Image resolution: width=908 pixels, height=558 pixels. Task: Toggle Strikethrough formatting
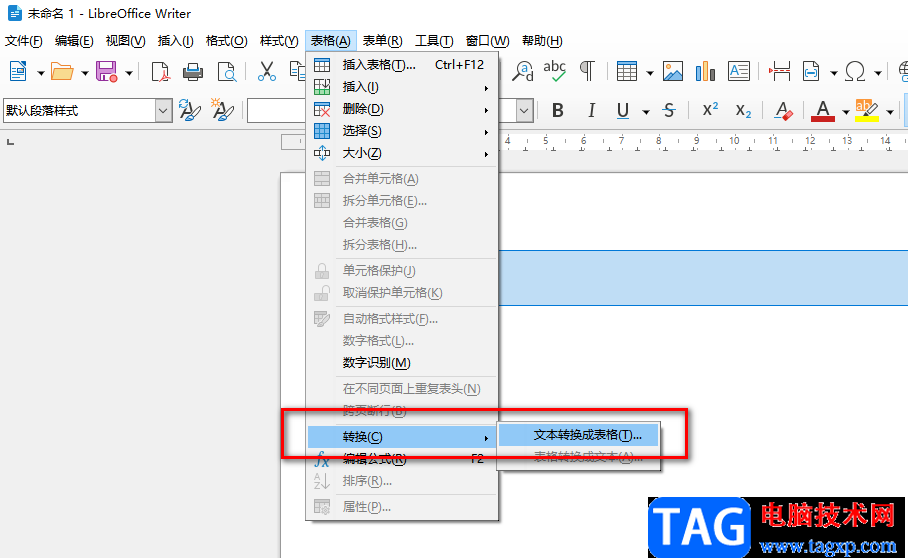[x=669, y=110]
